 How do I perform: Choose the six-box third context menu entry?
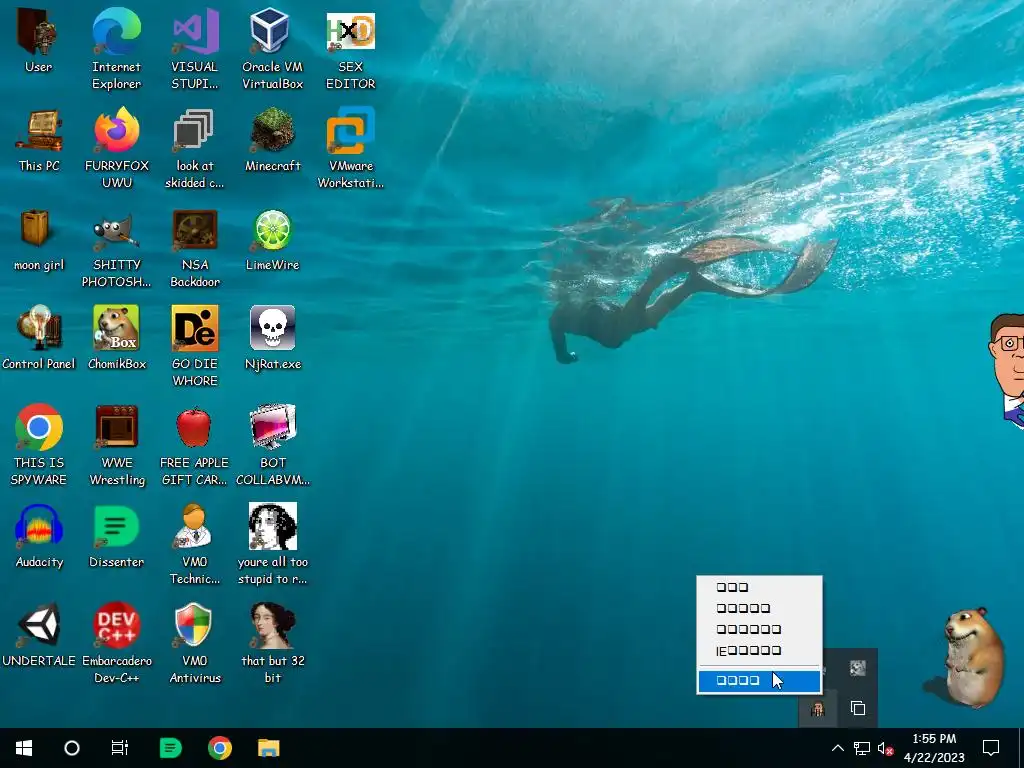(x=759, y=630)
